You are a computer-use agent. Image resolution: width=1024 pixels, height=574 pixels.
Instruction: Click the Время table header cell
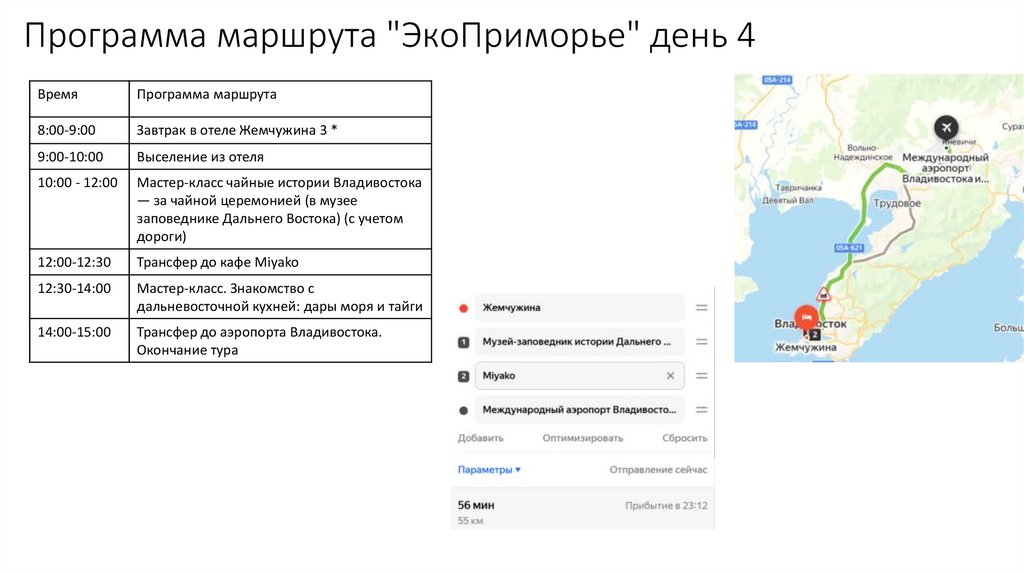tap(79, 99)
